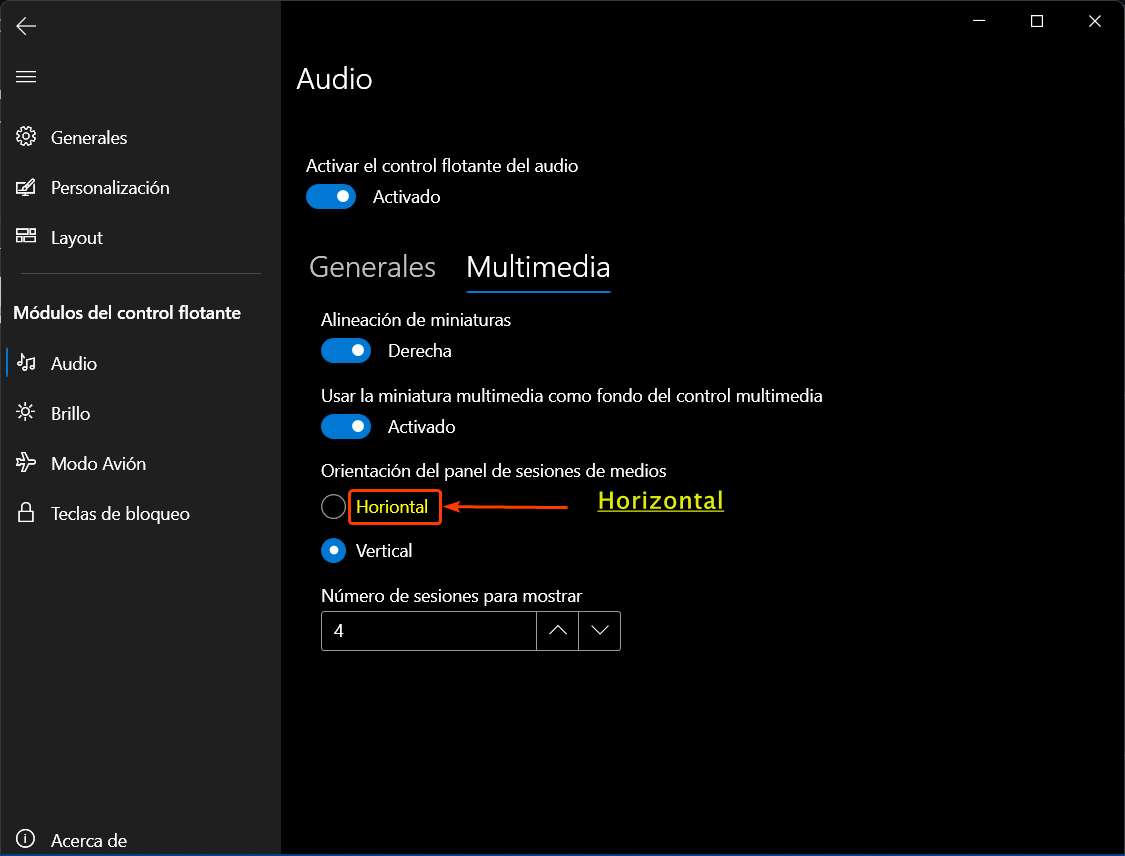Toggle miniatura multimedia como fondo switch

coord(346,427)
